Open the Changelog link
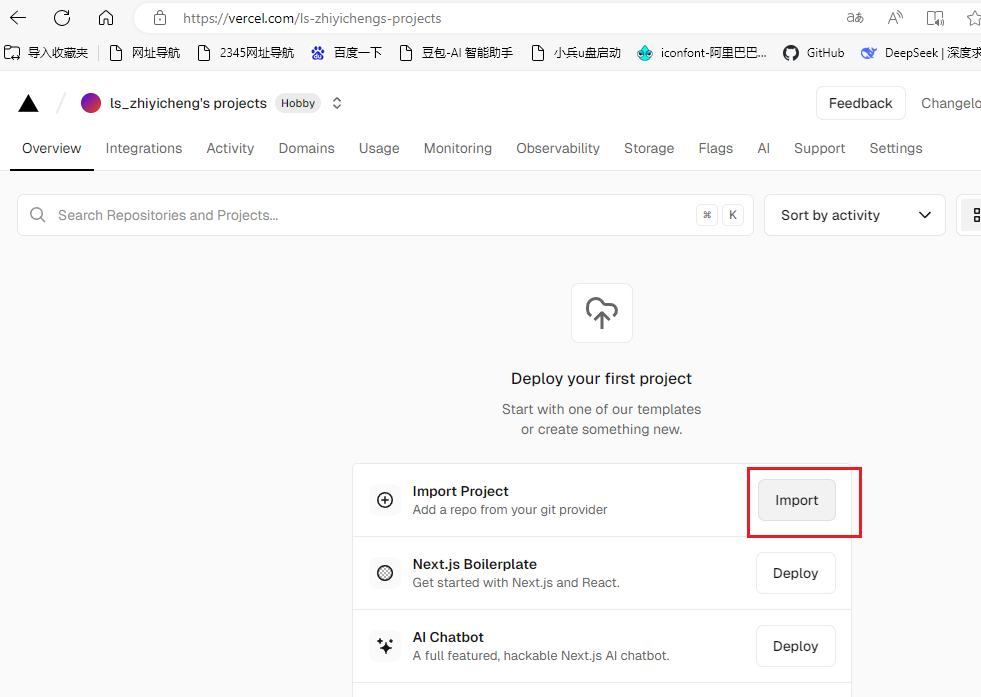This screenshot has height=697, width=981. pyautogui.click(x=950, y=103)
